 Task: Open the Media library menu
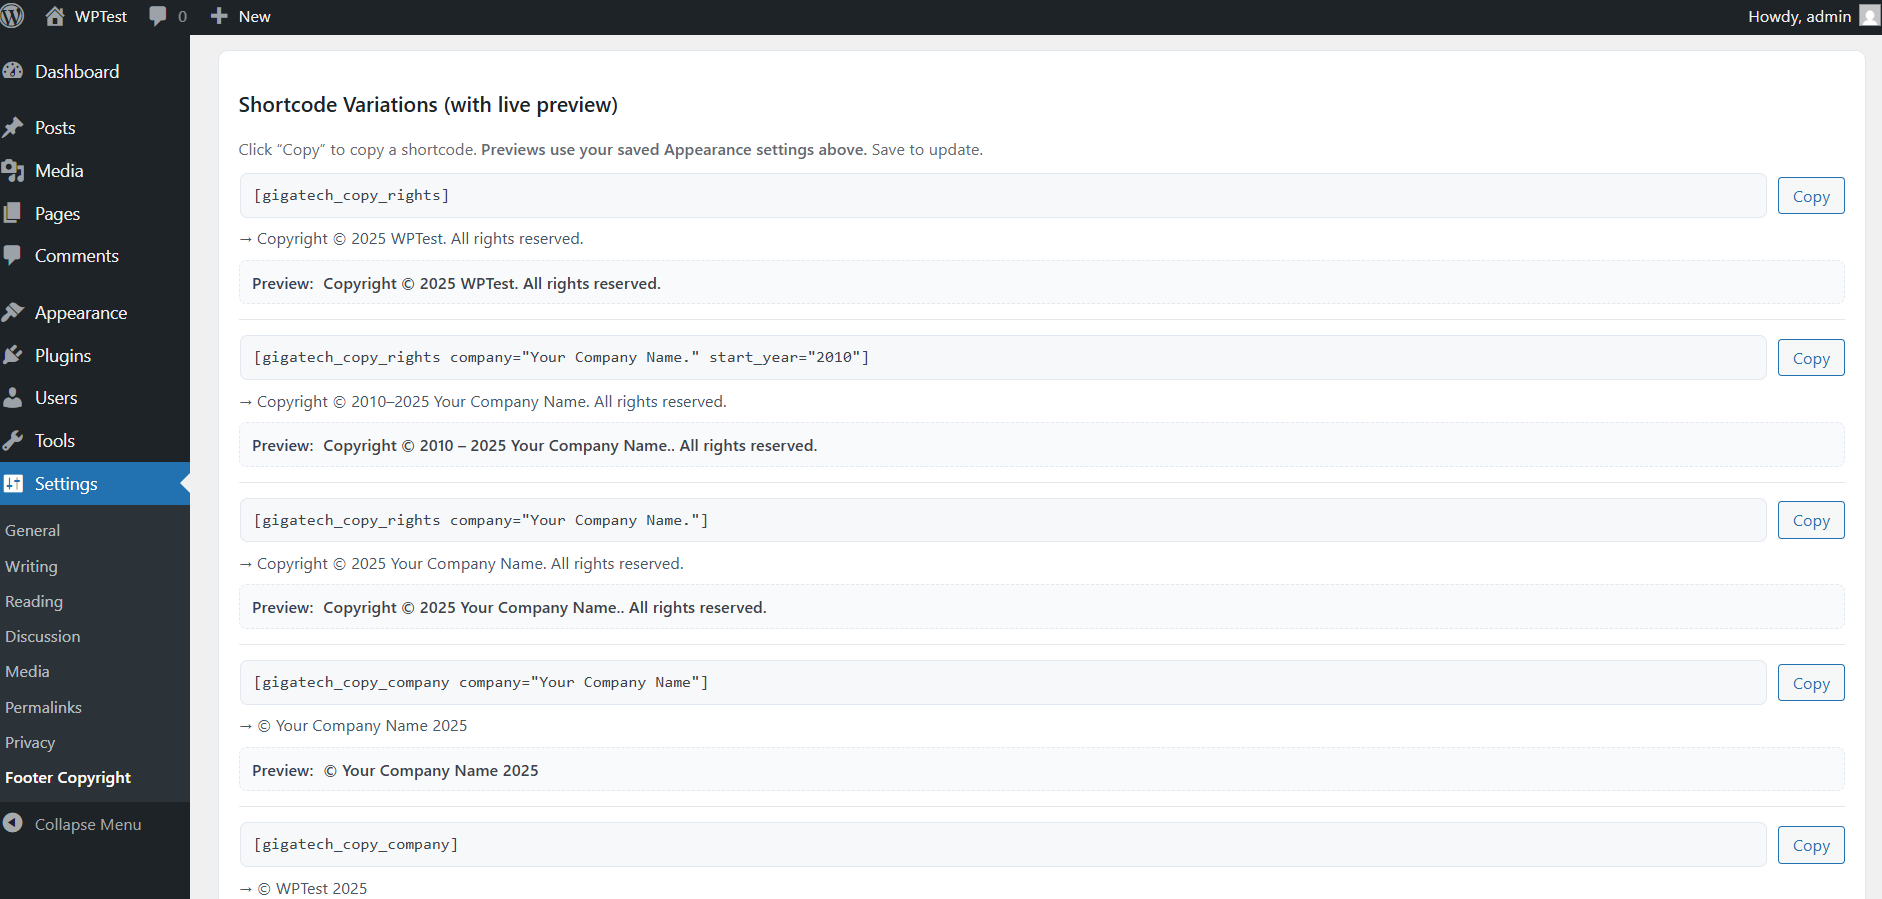coord(59,170)
